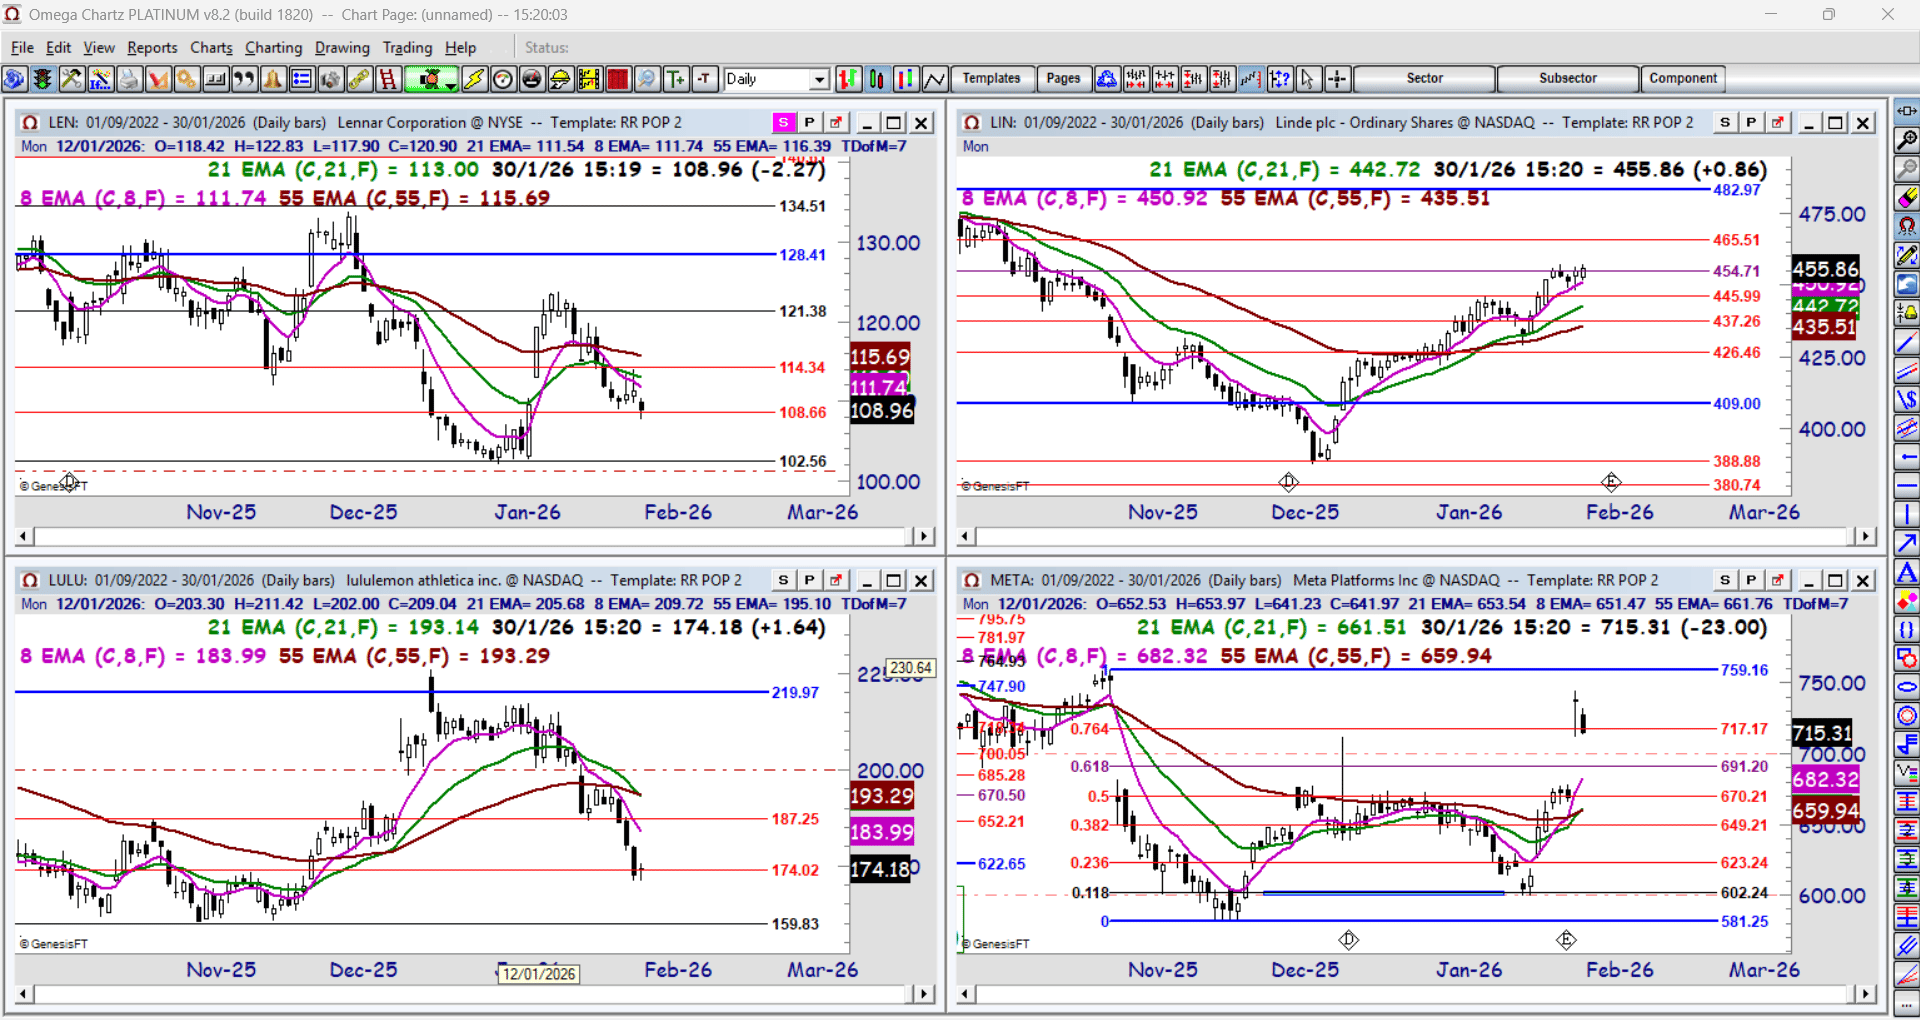
Task: Click the red magnet snap icon
Action: (x=1907, y=227)
